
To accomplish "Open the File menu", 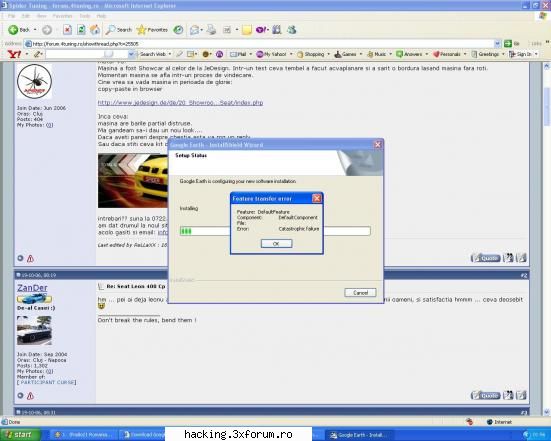I will (11, 16).
